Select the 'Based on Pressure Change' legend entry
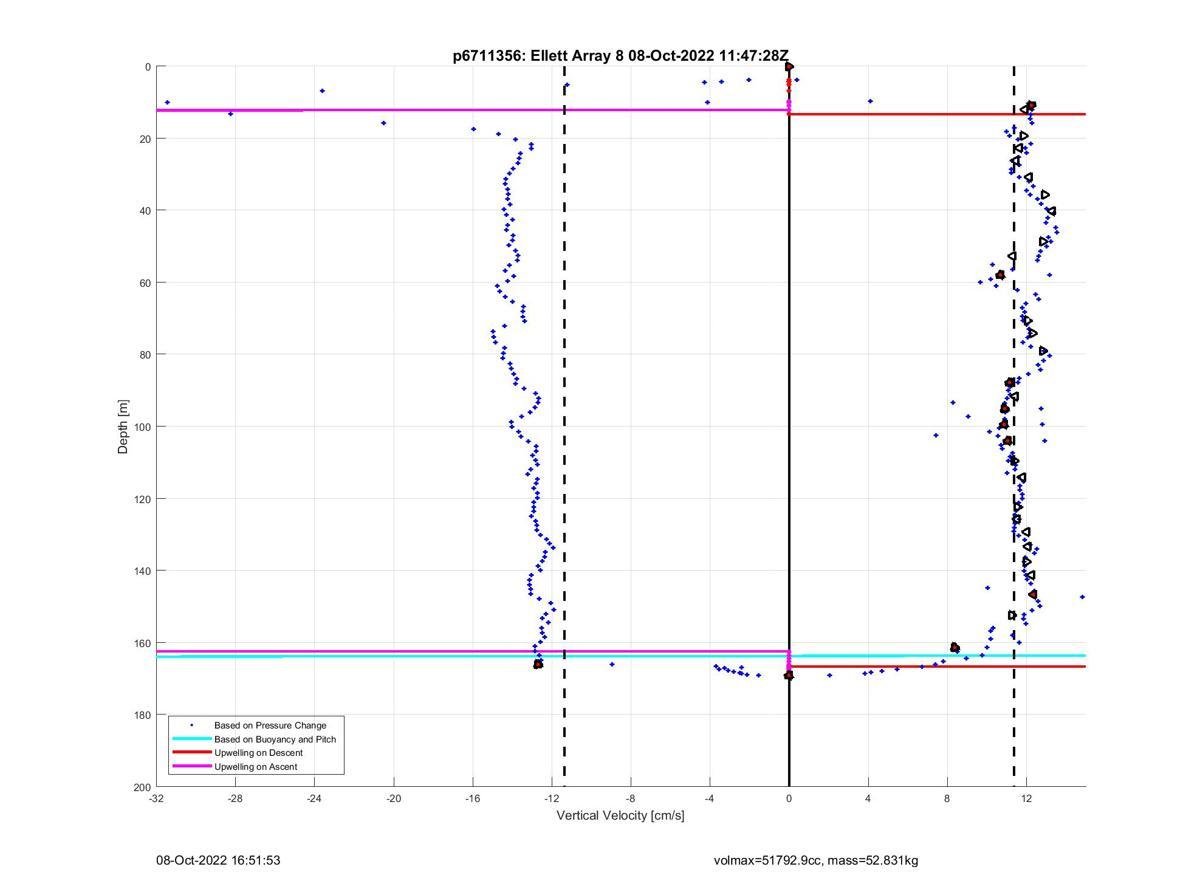The height and width of the screenshot is (885, 1200). [270, 725]
